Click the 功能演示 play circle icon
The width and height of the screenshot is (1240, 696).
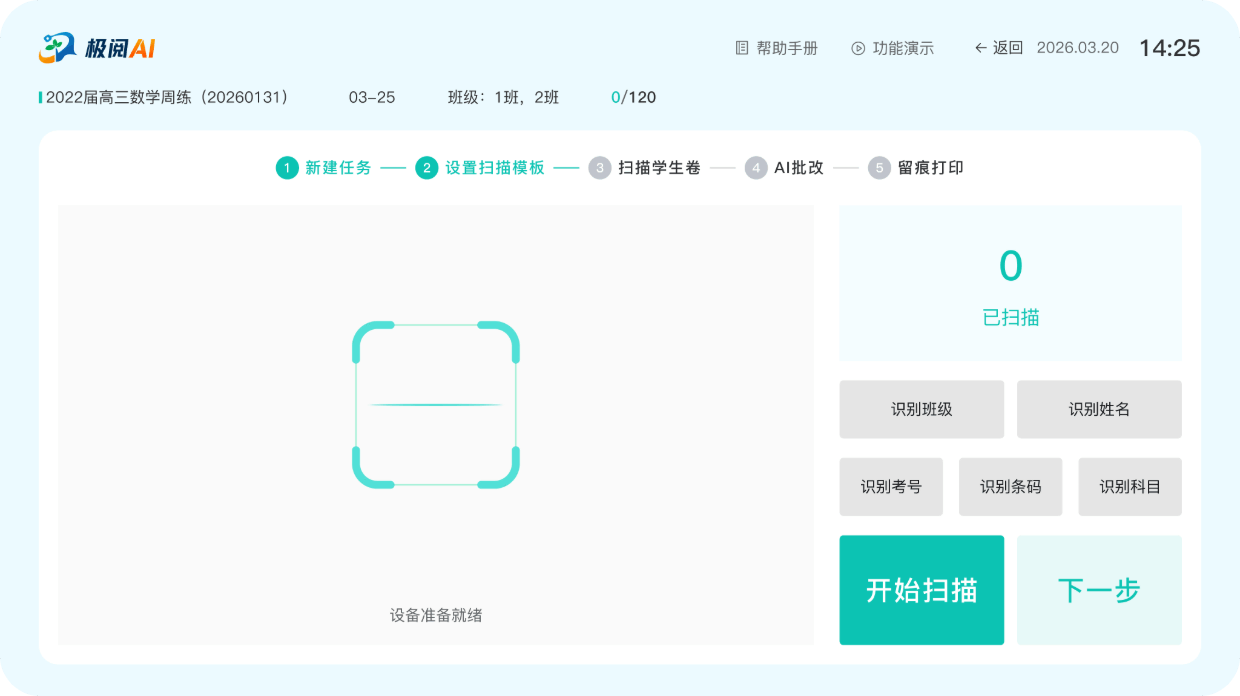coord(858,48)
